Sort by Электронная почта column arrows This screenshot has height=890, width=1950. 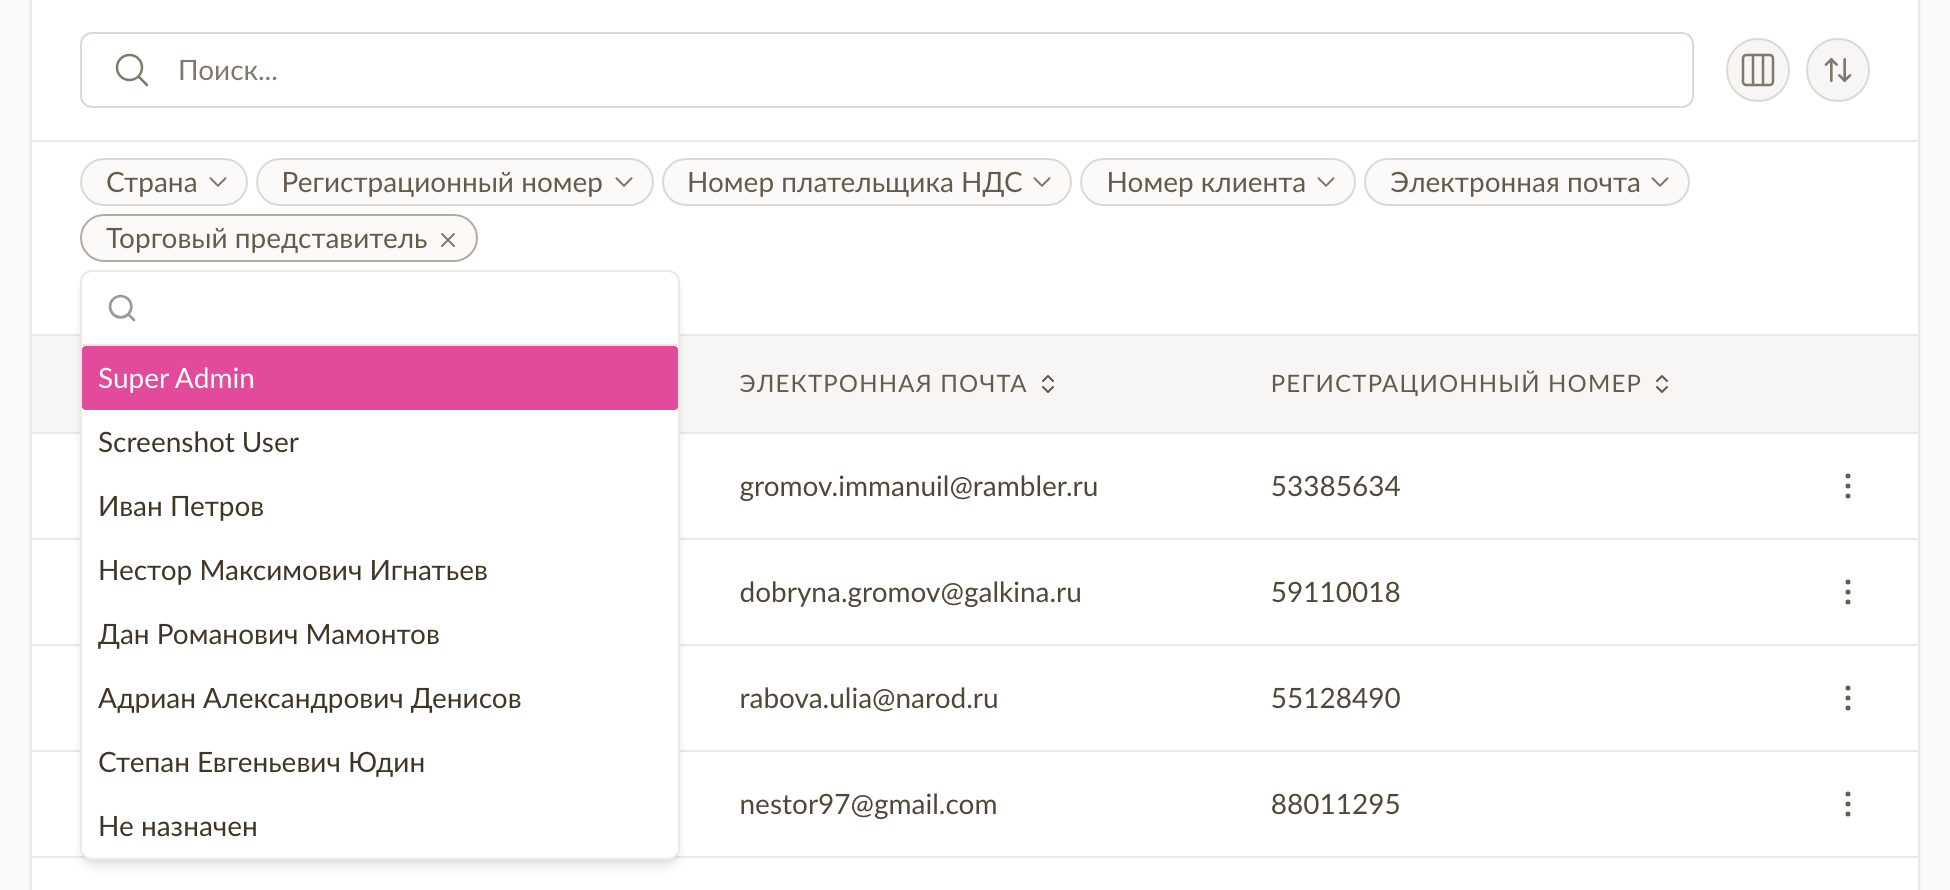click(x=1048, y=384)
